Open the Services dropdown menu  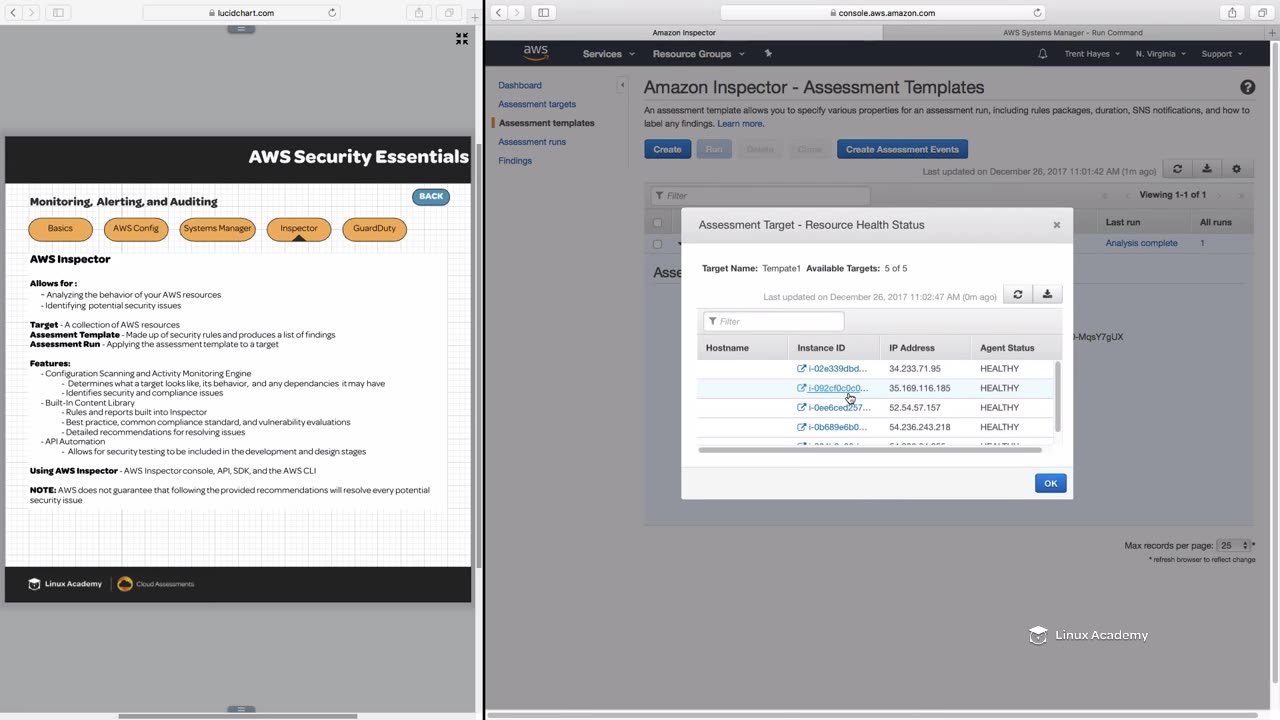coord(608,54)
